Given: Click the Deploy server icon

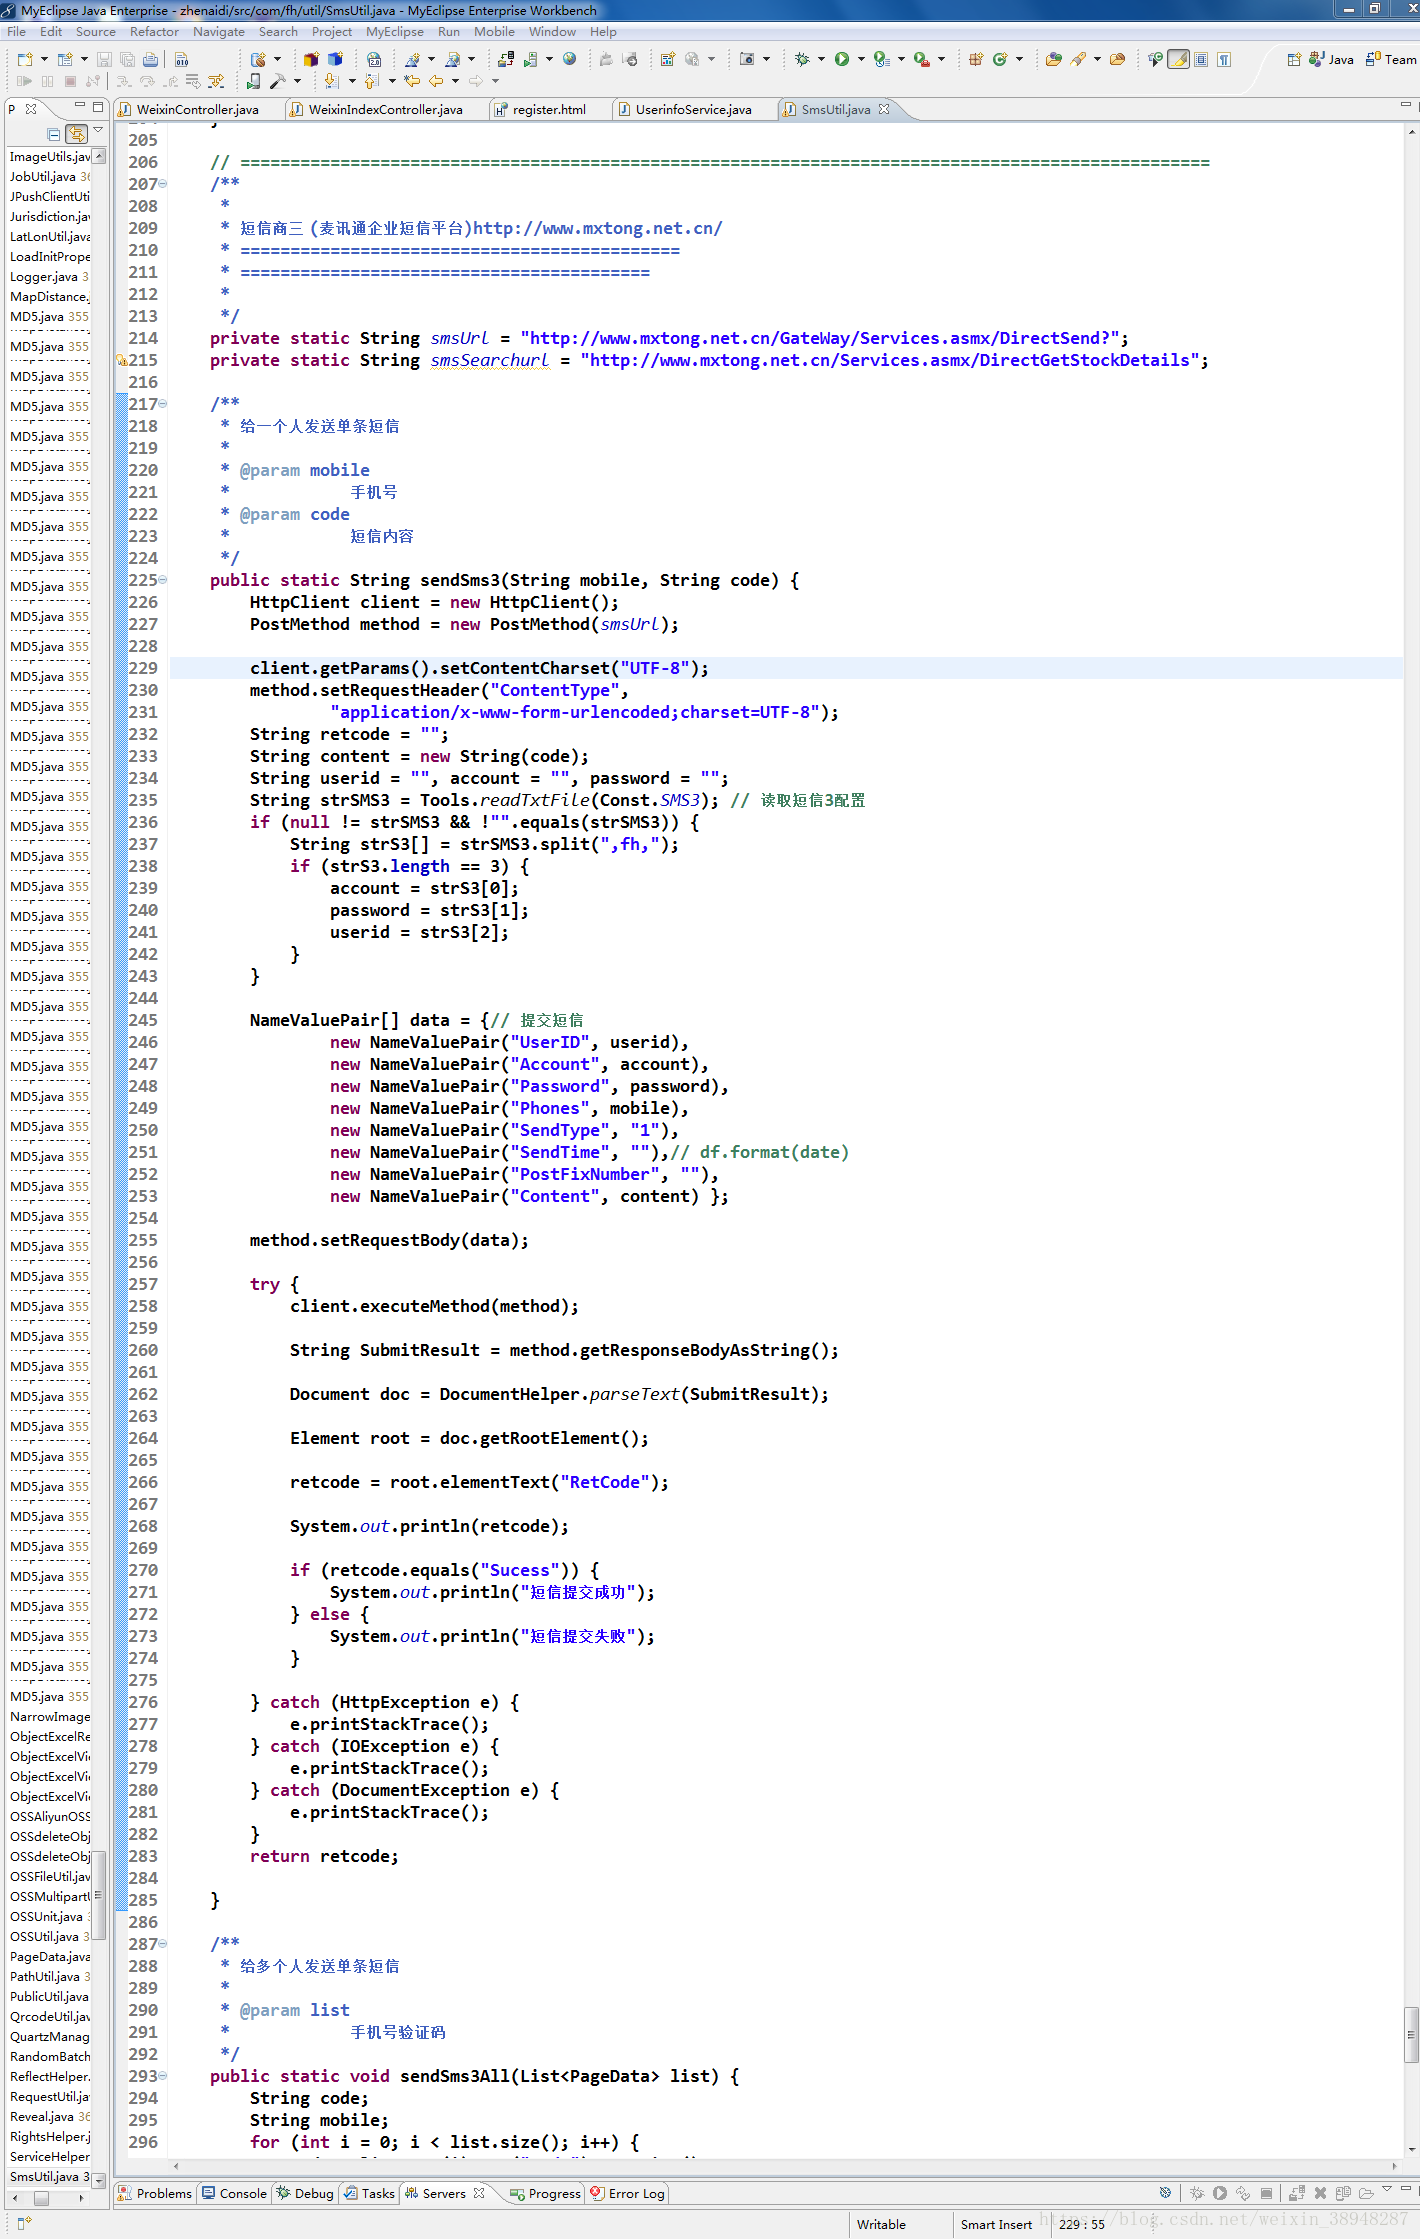Looking at the screenshot, I should (505, 59).
